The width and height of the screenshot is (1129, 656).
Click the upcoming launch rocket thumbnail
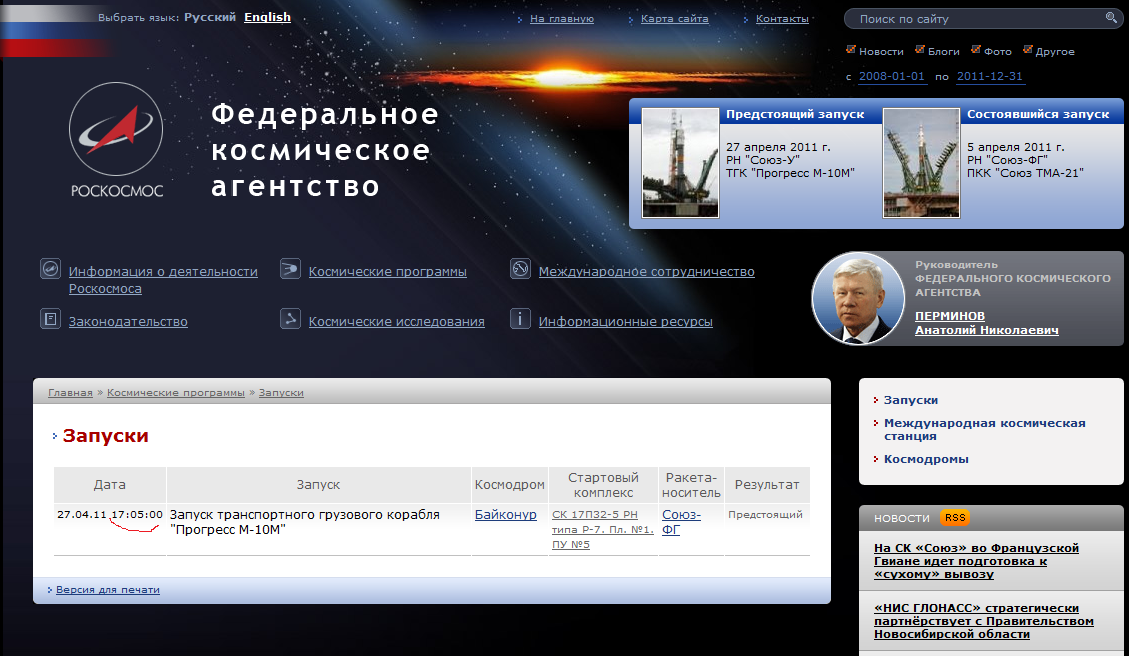pyautogui.click(x=680, y=163)
